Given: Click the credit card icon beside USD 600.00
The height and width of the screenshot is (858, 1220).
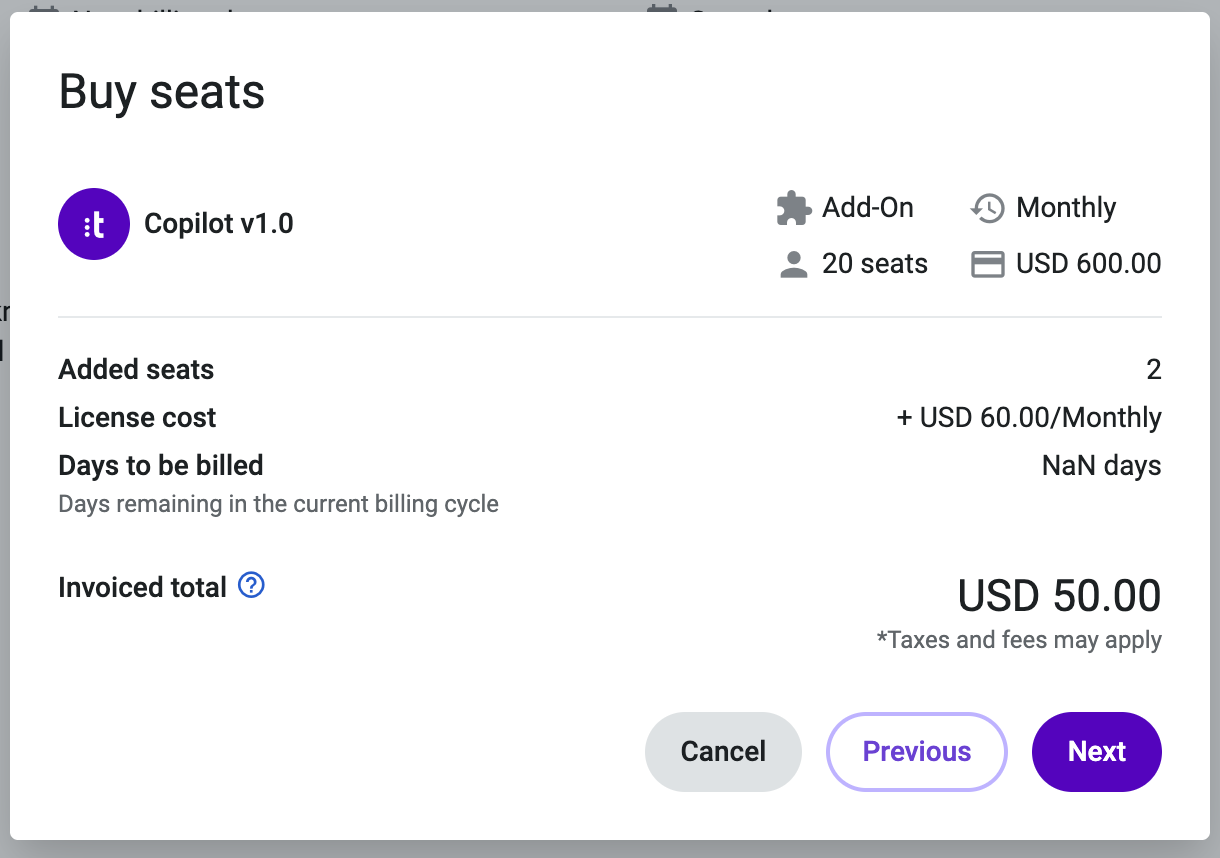Looking at the screenshot, I should 988,264.
